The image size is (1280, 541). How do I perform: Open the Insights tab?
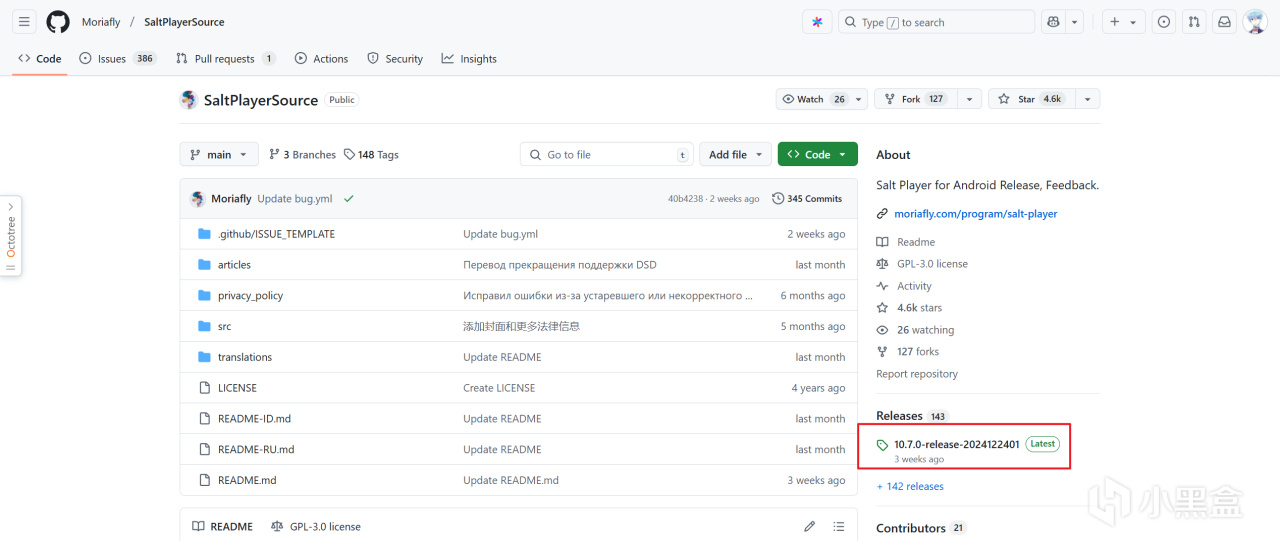(x=469, y=59)
